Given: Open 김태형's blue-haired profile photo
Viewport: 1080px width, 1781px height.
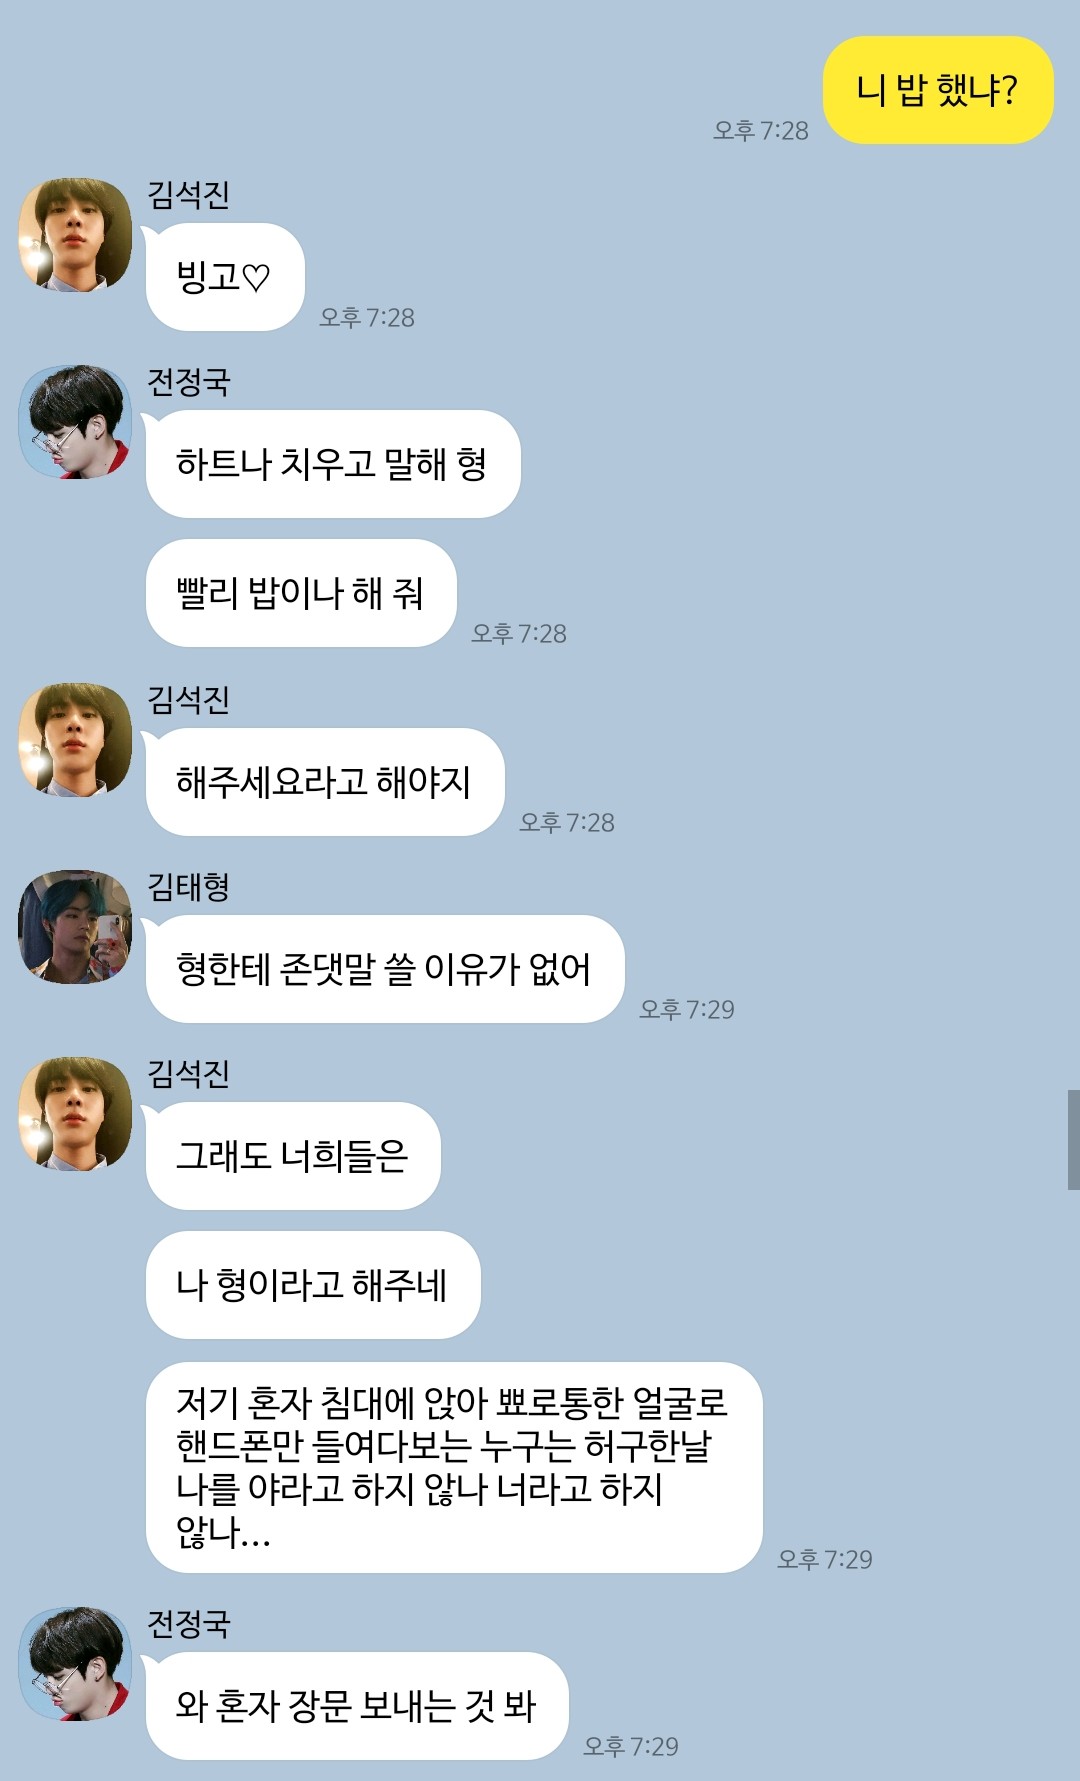Looking at the screenshot, I should tap(75, 927).
